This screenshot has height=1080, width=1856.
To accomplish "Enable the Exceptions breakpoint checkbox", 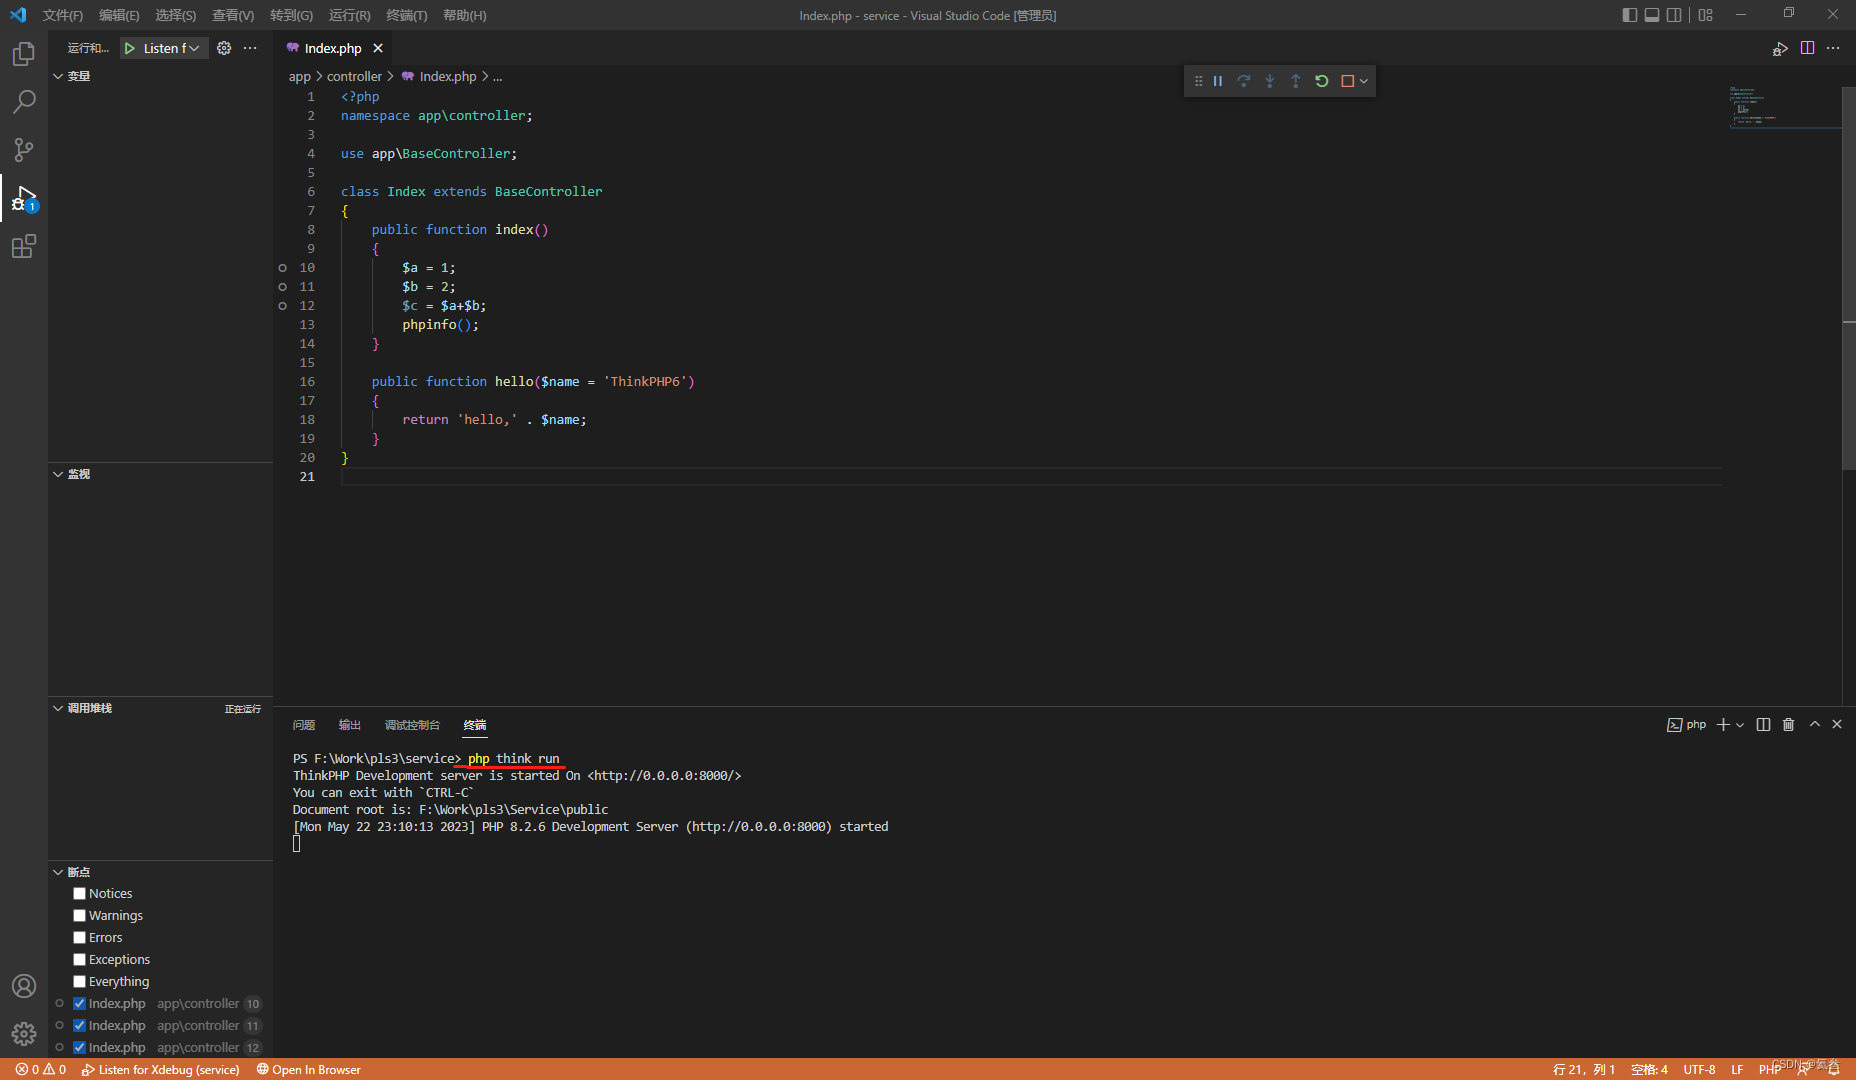I will pyautogui.click(x=79, y=959).
